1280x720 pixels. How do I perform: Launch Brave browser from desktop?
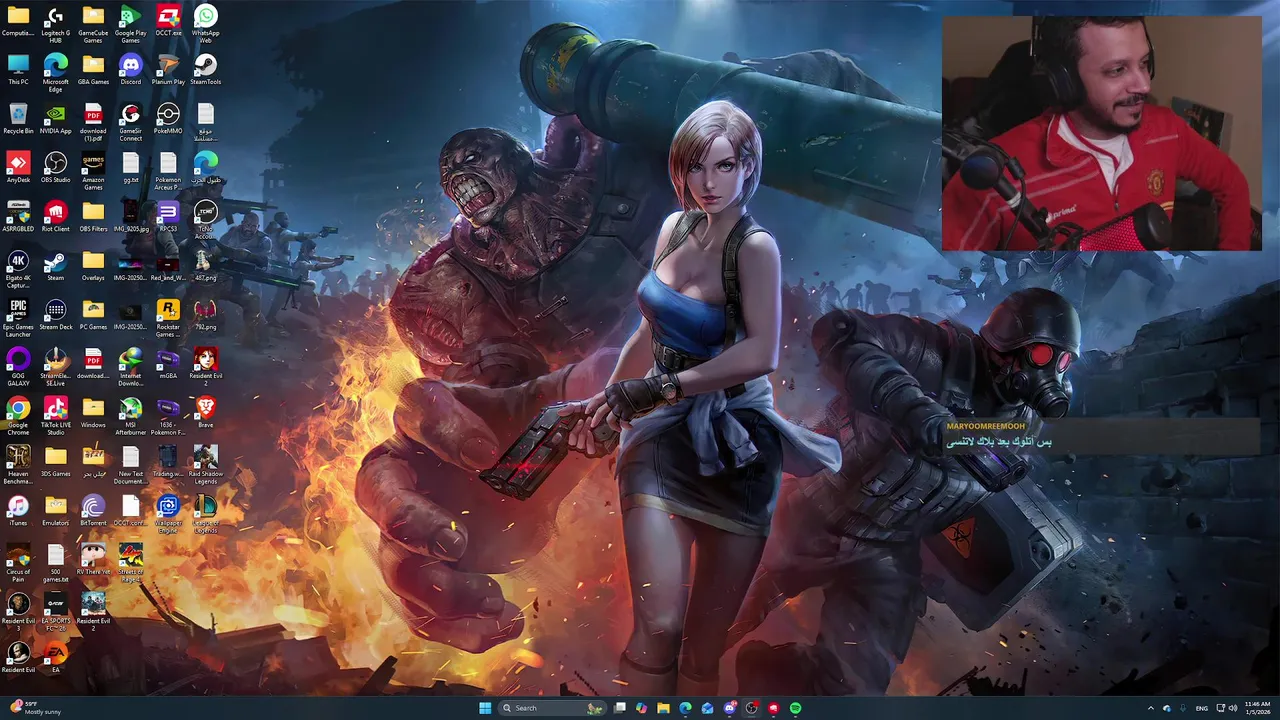pyautogui.click(x=206, y=412)
